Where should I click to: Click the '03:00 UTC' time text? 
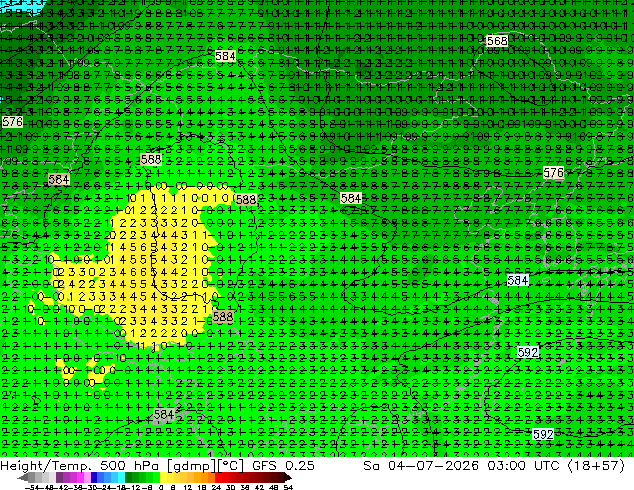[523, 466]
